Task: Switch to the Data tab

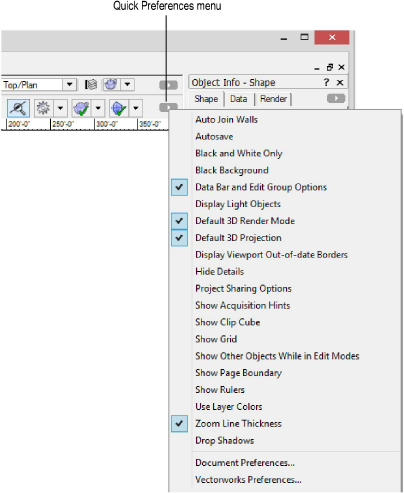Action: point(239,99)
